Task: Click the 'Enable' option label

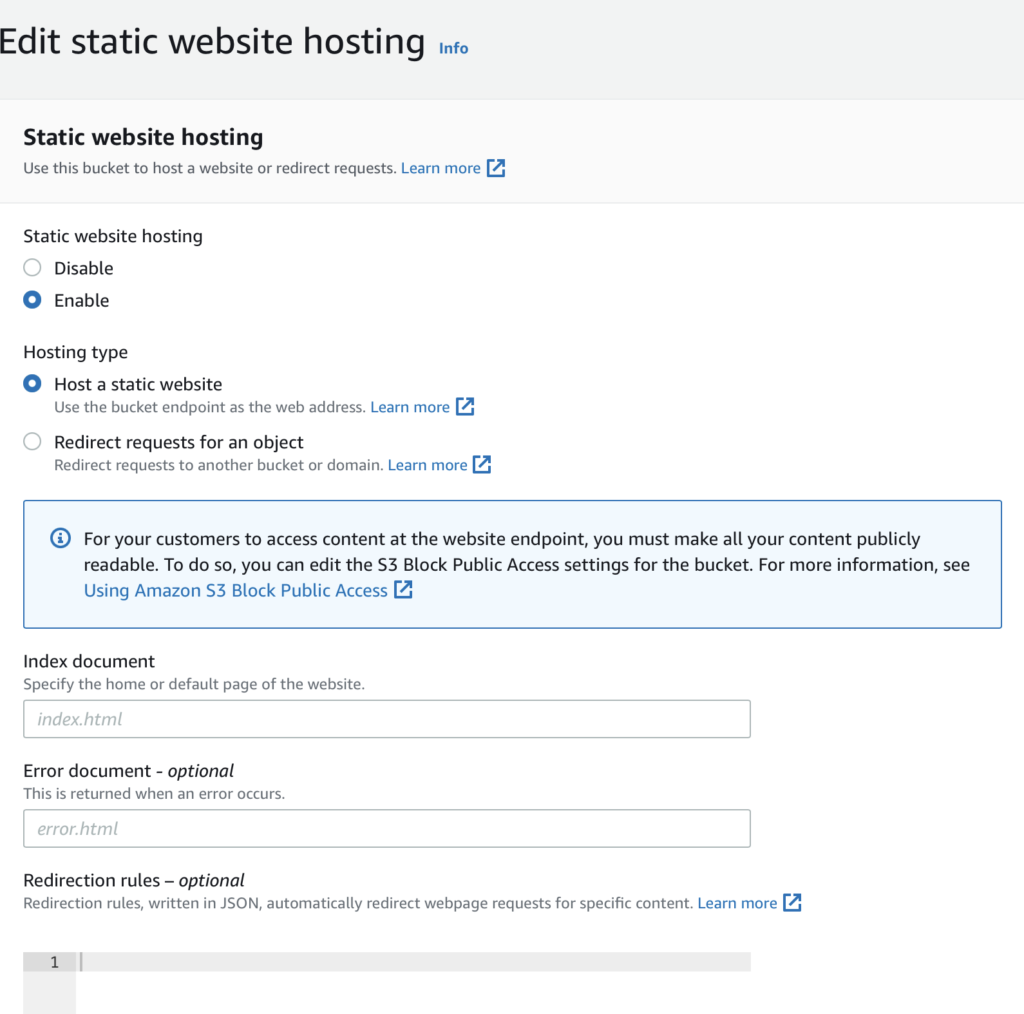Action: (82, 300)
